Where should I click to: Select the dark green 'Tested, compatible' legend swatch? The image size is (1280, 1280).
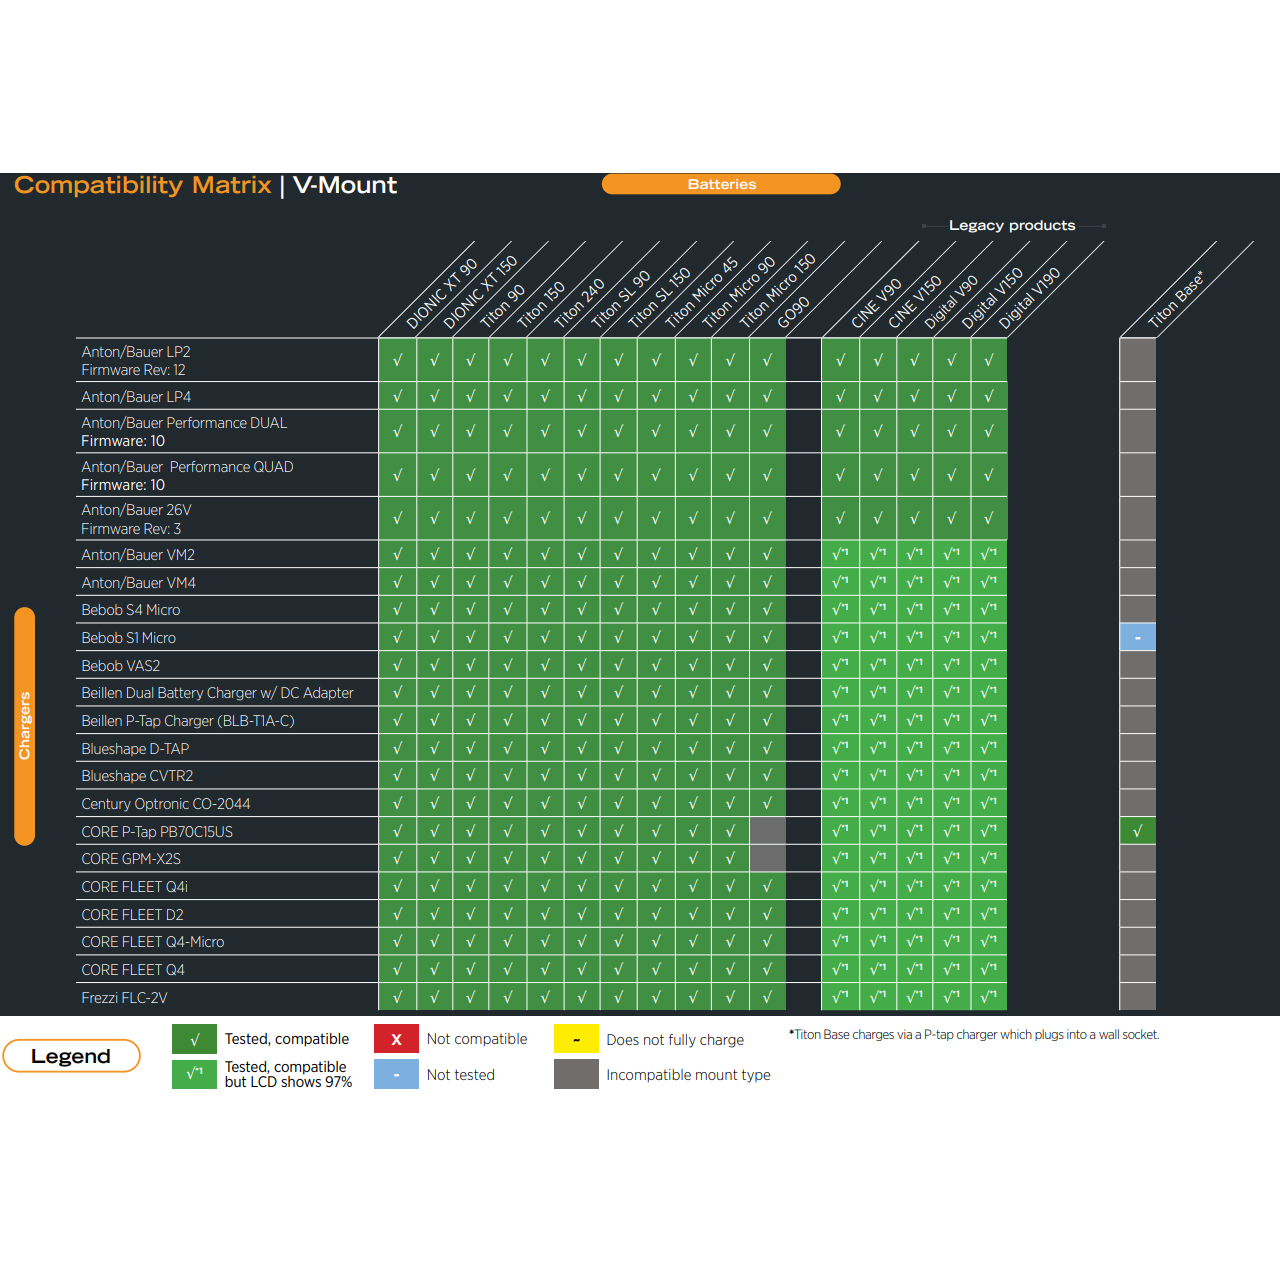click(x=194, y=1039)
